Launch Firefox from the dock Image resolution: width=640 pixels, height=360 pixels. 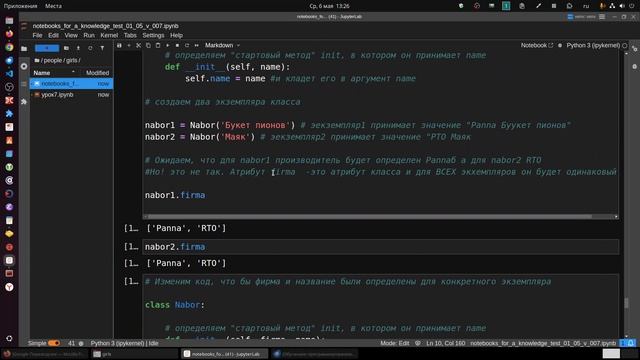pyautogui.click(x=9, y=34)
